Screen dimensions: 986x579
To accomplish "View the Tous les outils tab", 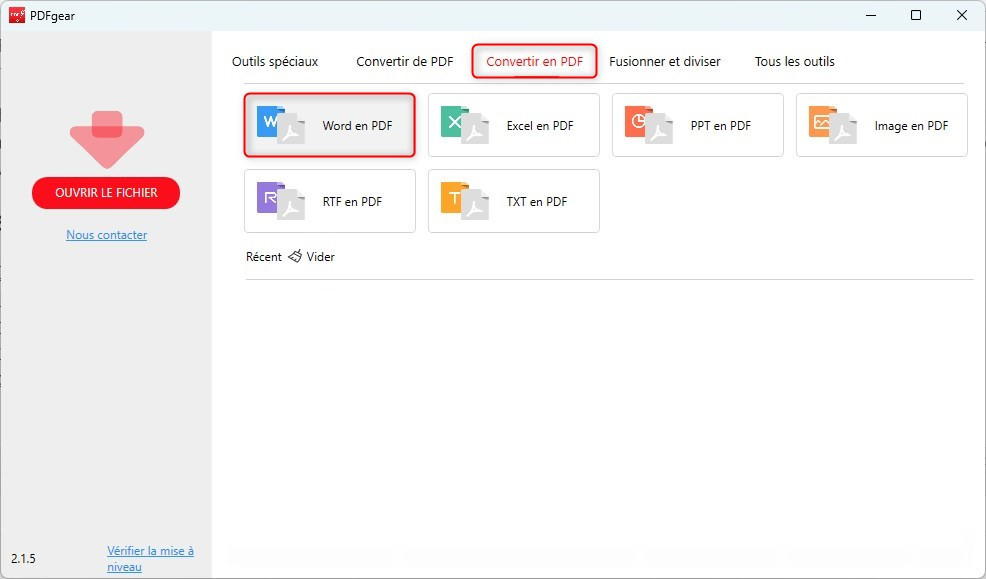I will 794,61.
